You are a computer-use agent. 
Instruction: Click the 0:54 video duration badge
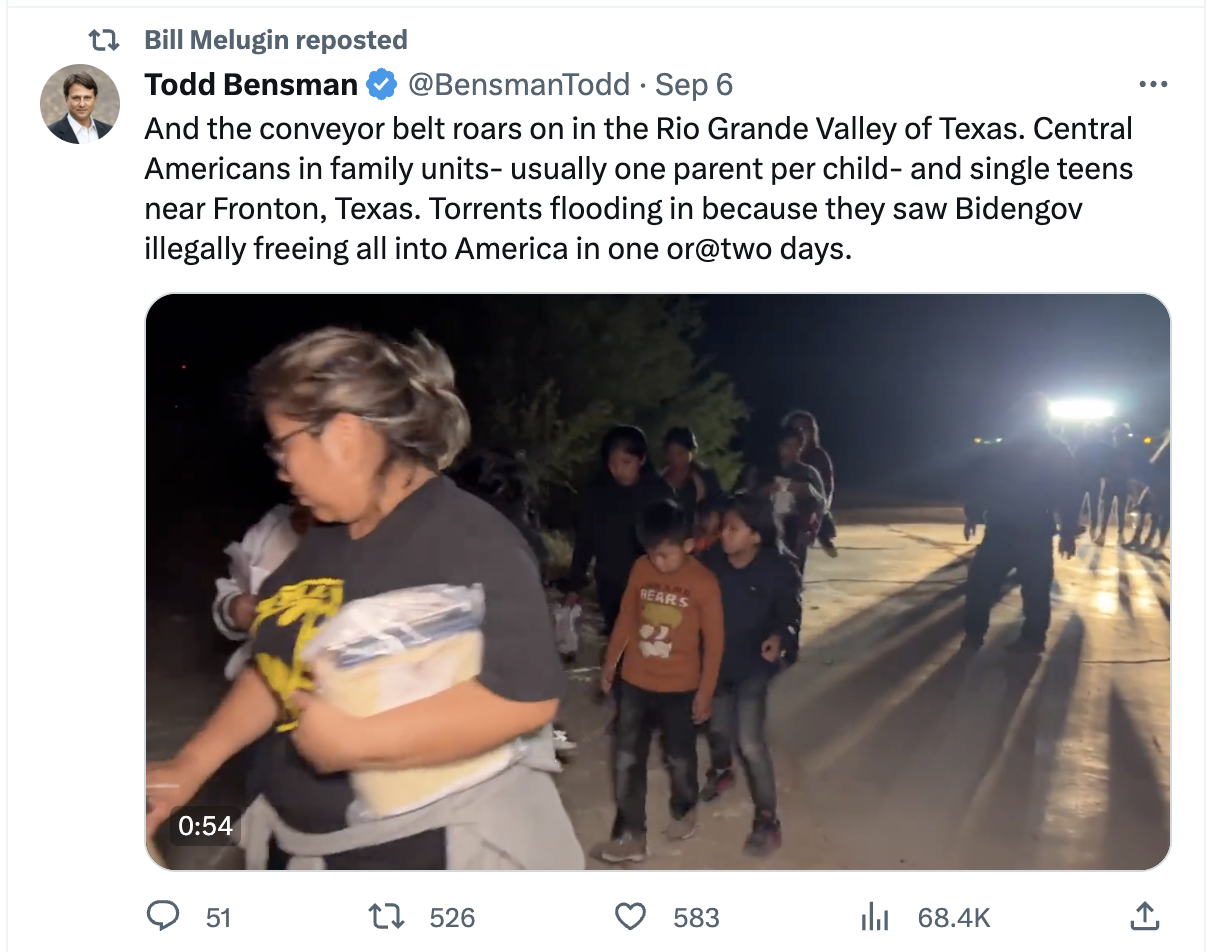[205, 825]
